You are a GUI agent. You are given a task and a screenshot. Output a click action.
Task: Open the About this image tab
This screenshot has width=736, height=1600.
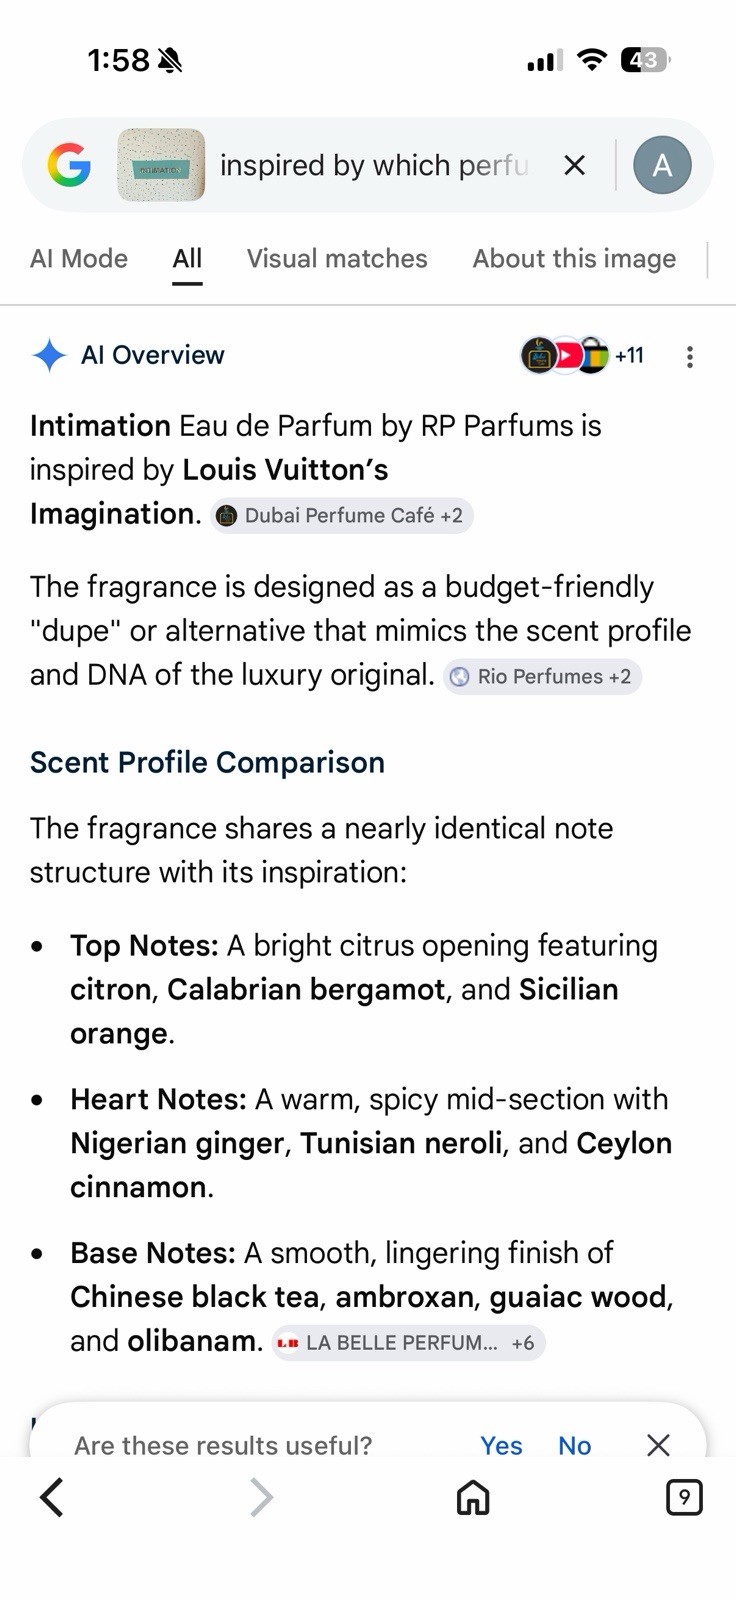point(574,259)
